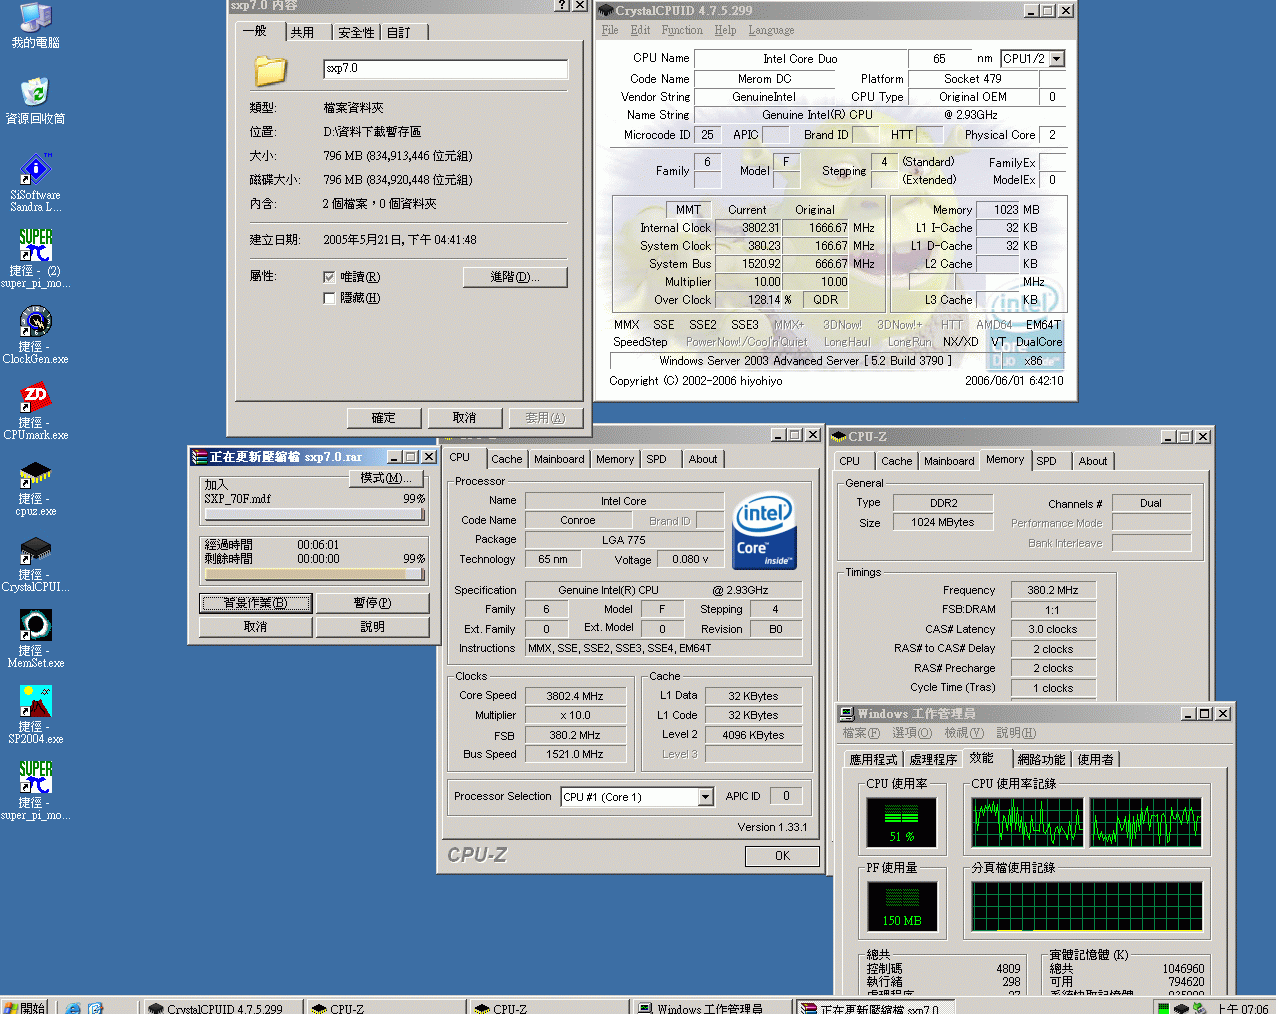Switch to the SPD tab in CPU-Z

click(1047, 461)
